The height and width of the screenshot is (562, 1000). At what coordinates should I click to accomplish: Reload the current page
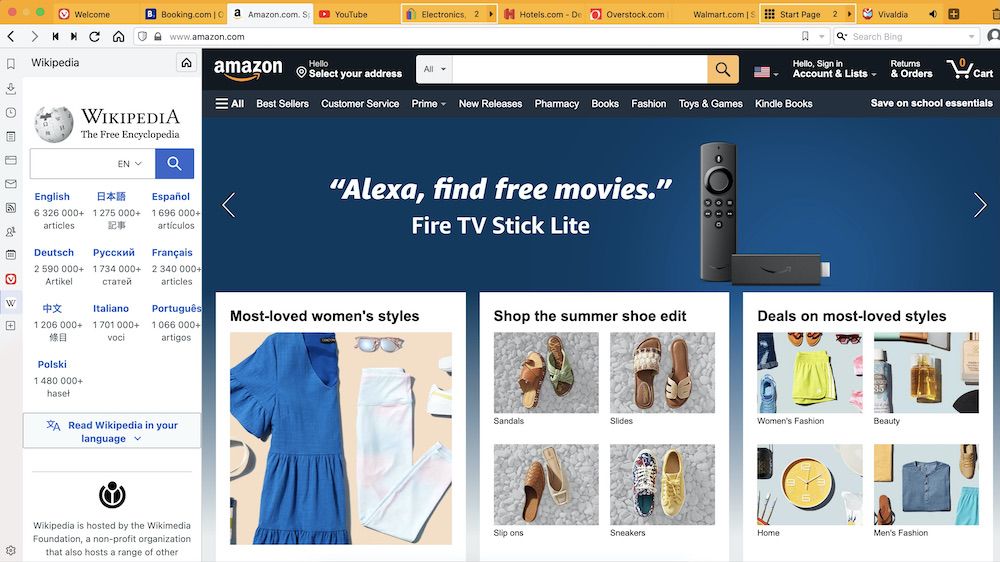pos(94,36)
